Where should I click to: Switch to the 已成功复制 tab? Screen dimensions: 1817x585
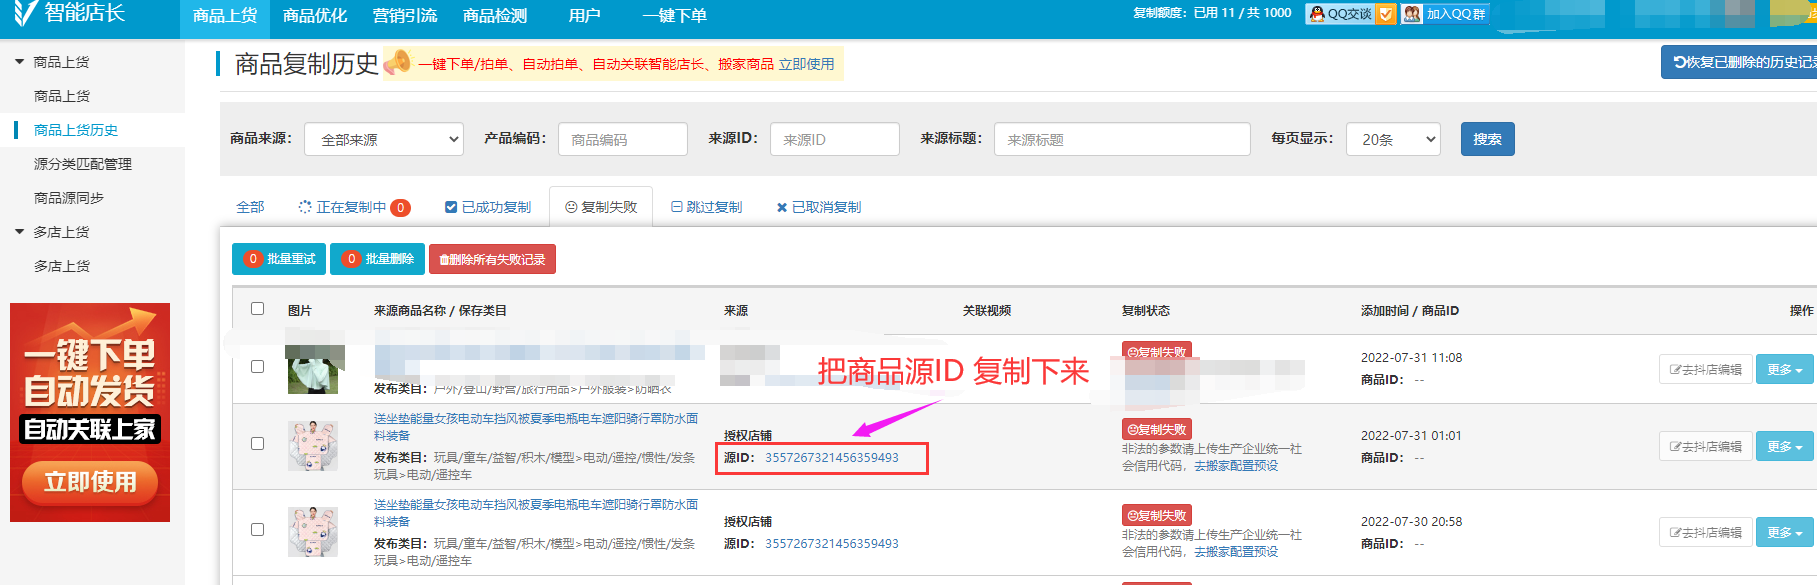click(x=488, y=207)
